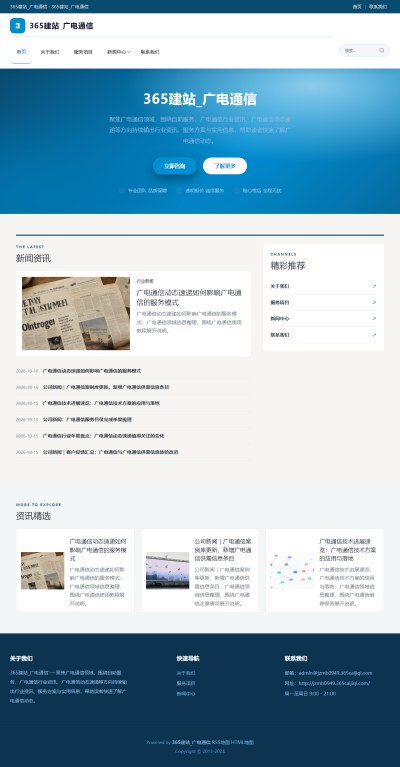The width and height of the screenshot is (400, 767).
Task: Click 联系我们 row in 精彩推荐 panel
Action: point(323,335)
